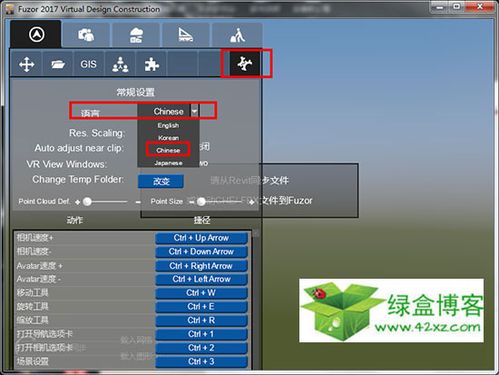Open the construction worker tab
The width and height of the screenshot is (499, 375).
[237, 35]
